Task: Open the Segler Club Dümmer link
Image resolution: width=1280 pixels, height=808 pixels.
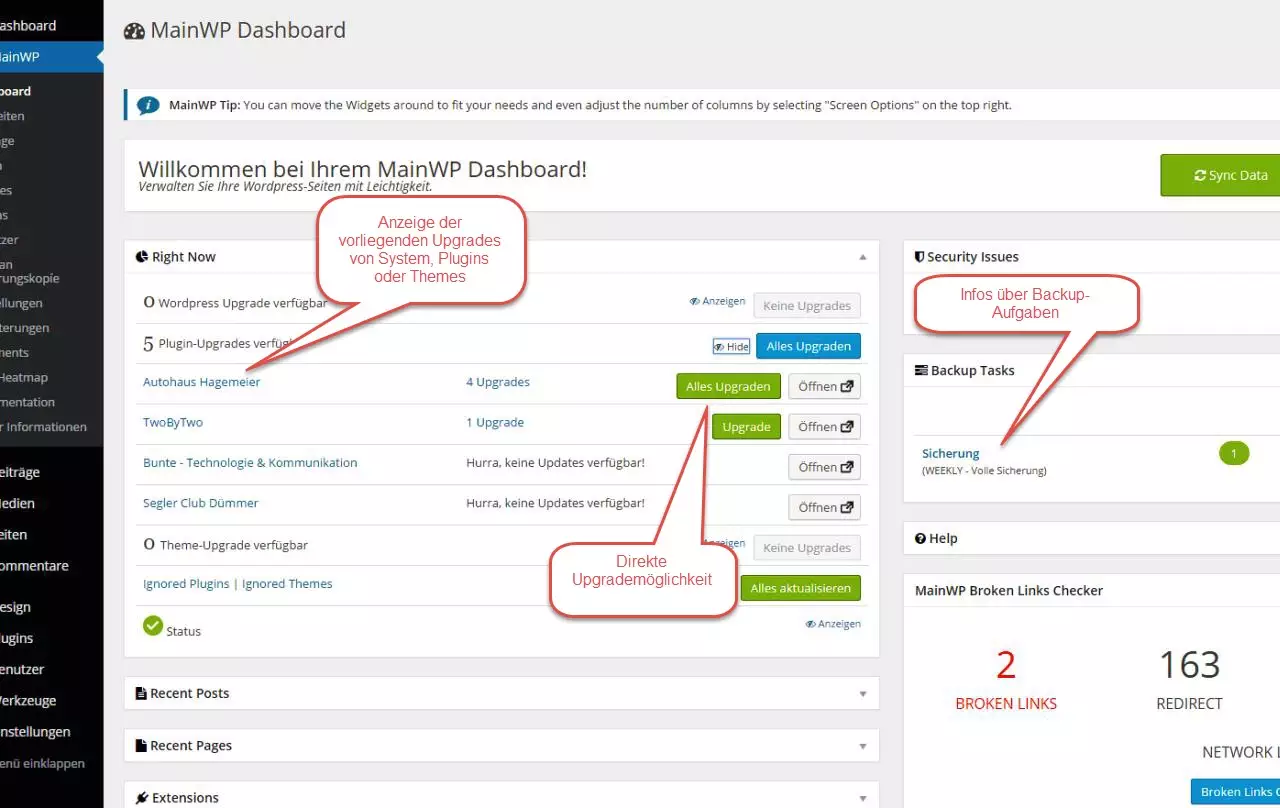Action: (x=201, y=503)
